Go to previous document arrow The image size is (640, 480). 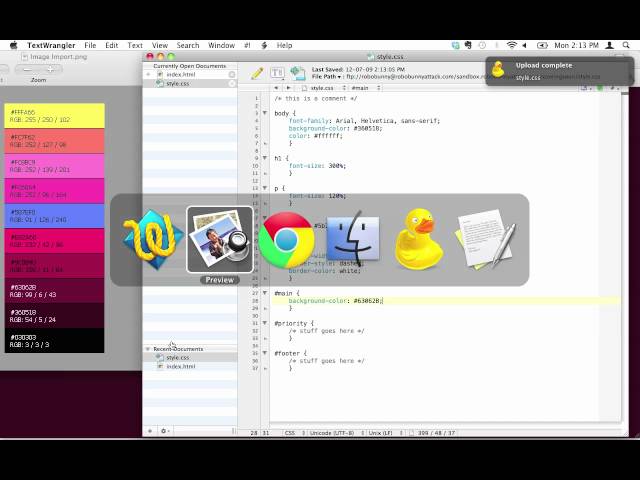pyautogui.click(x=276, y=88)
